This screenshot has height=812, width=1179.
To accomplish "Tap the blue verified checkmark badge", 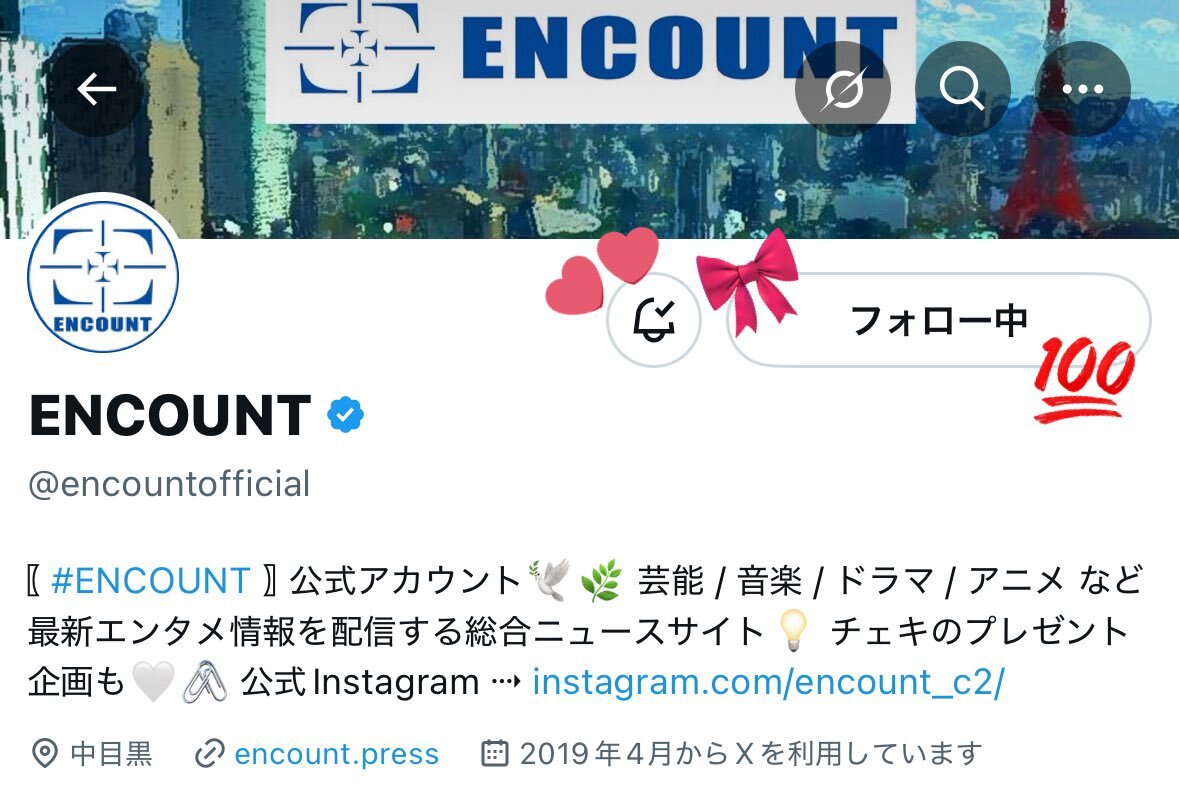I will 346,414.
